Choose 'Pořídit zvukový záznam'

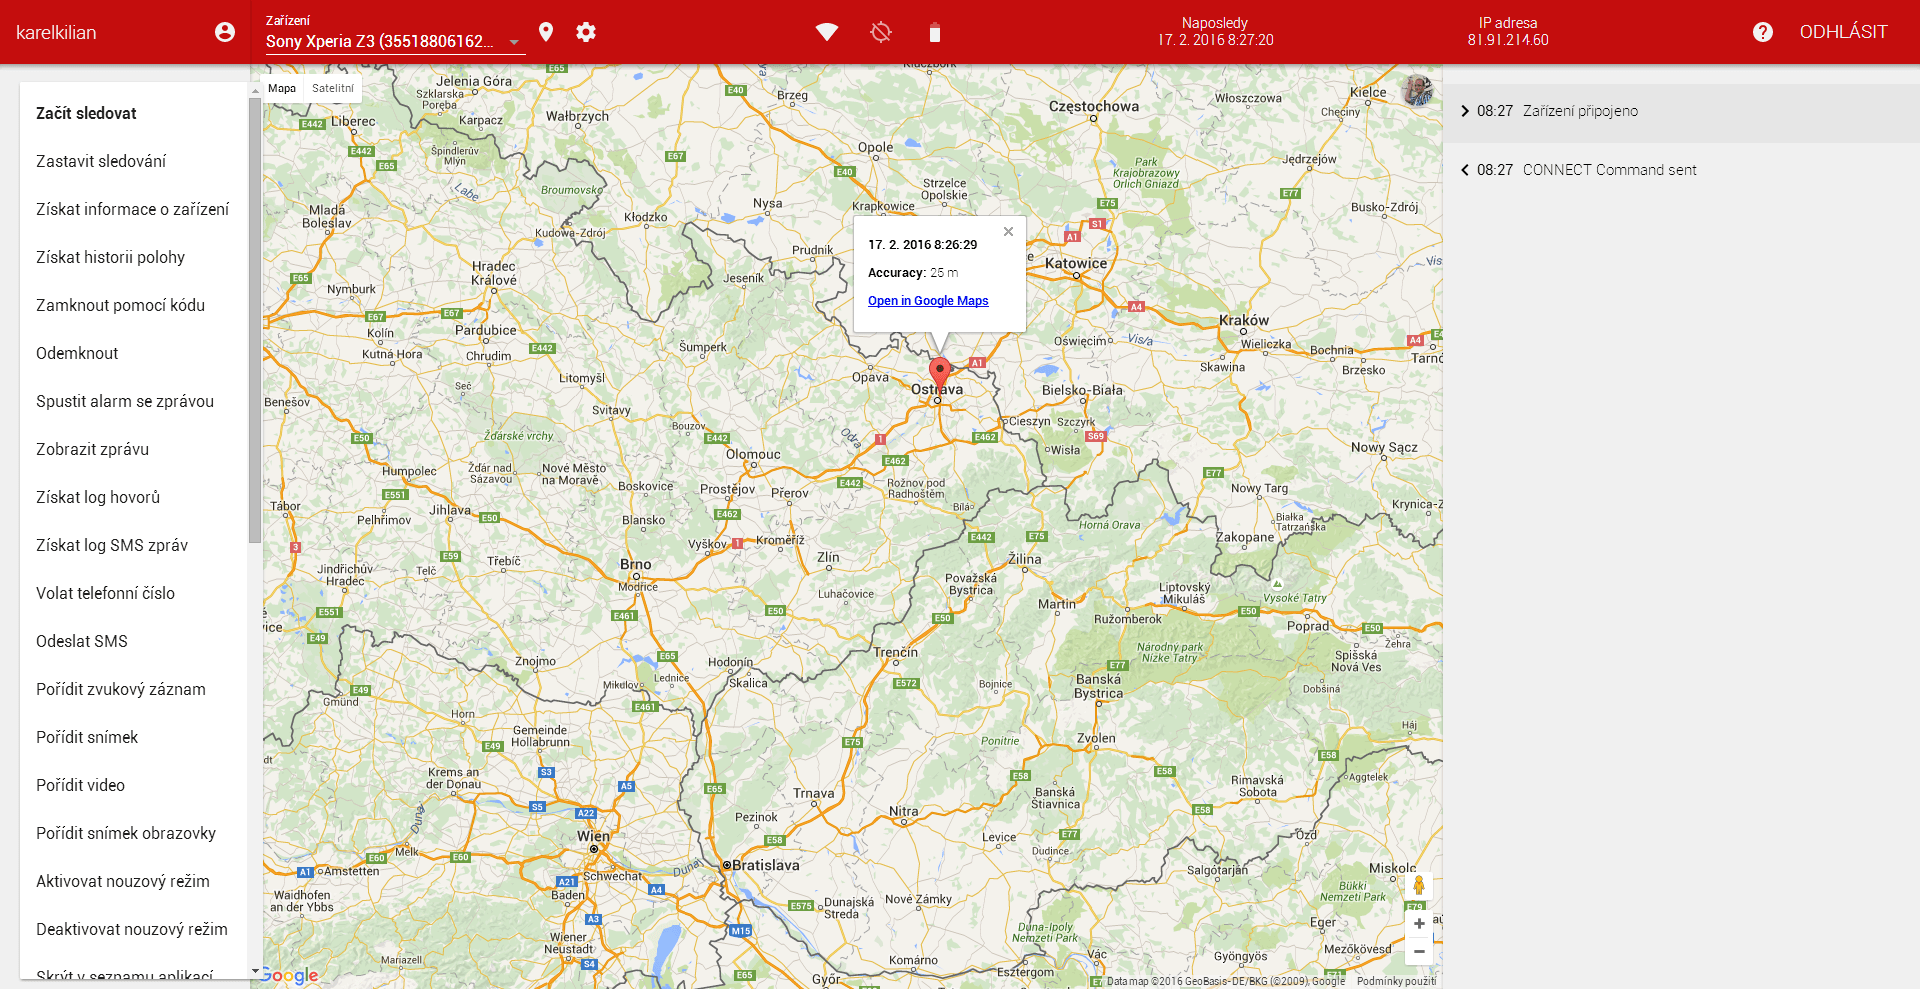pos(134,689)
